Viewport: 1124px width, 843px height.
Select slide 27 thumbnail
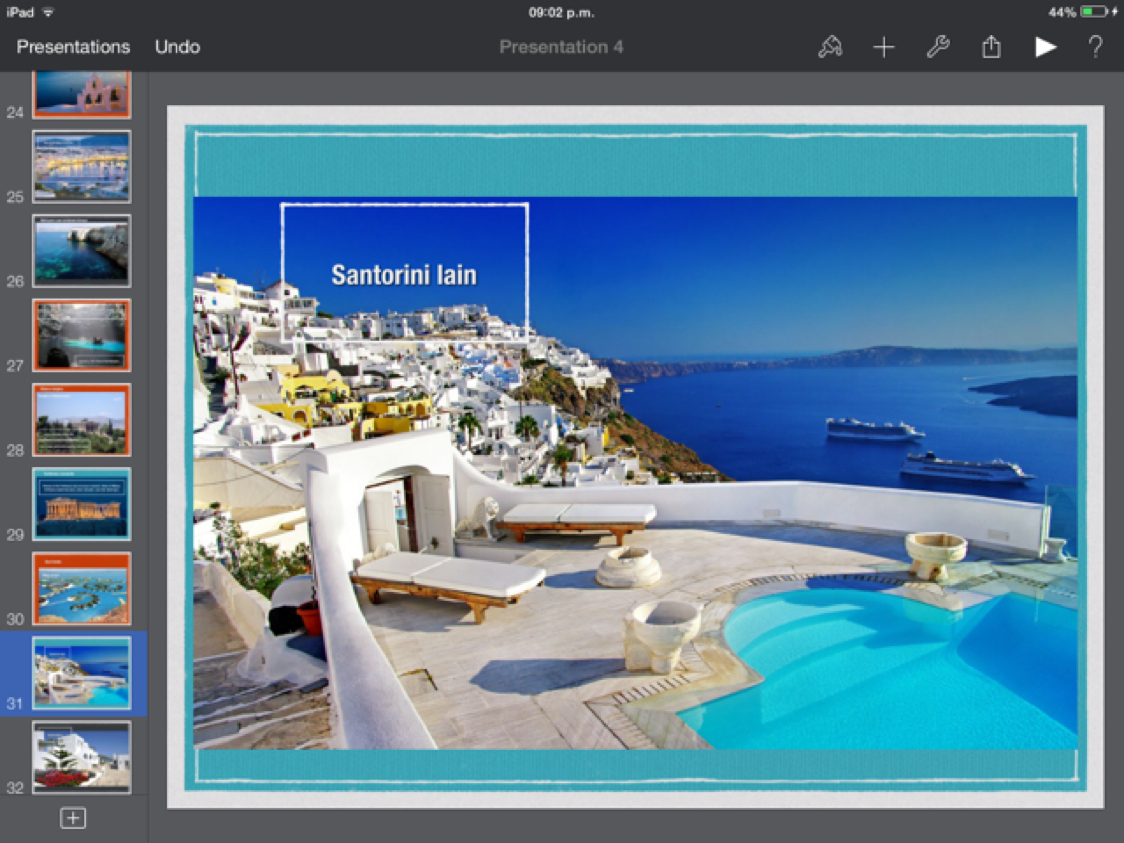pos(81,335)
